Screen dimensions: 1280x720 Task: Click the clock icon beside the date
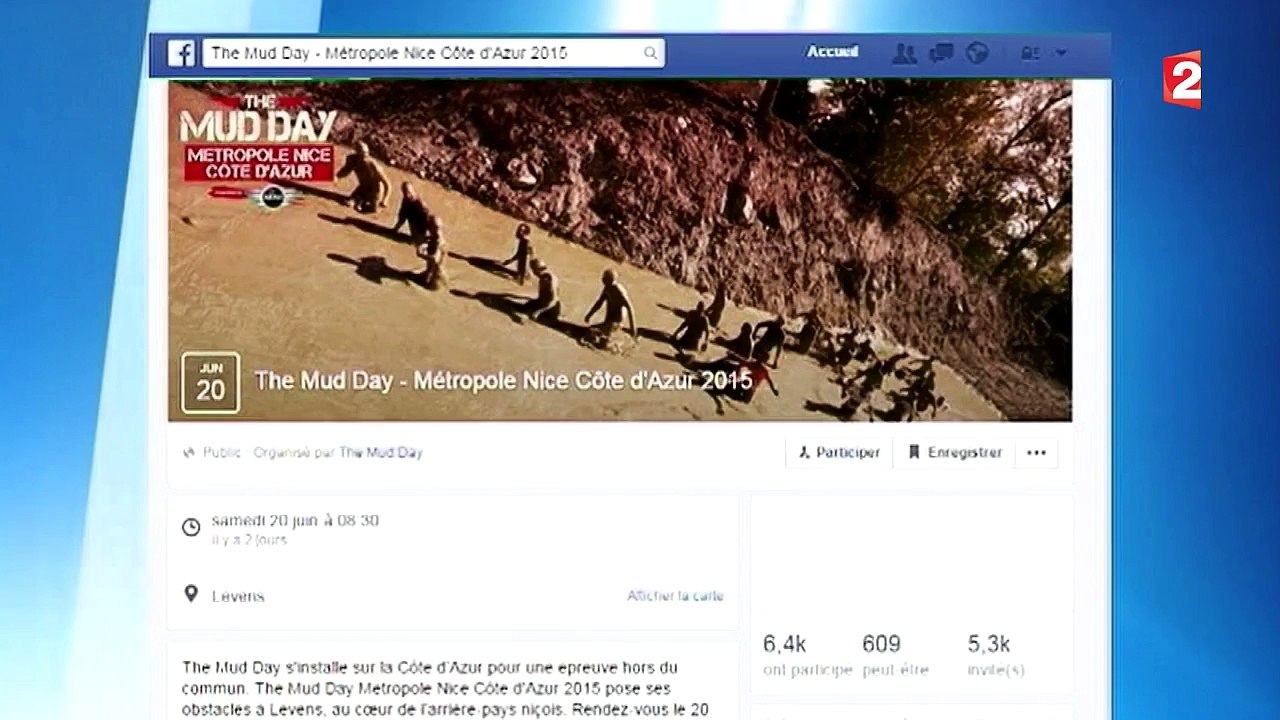tap(191, 527)
